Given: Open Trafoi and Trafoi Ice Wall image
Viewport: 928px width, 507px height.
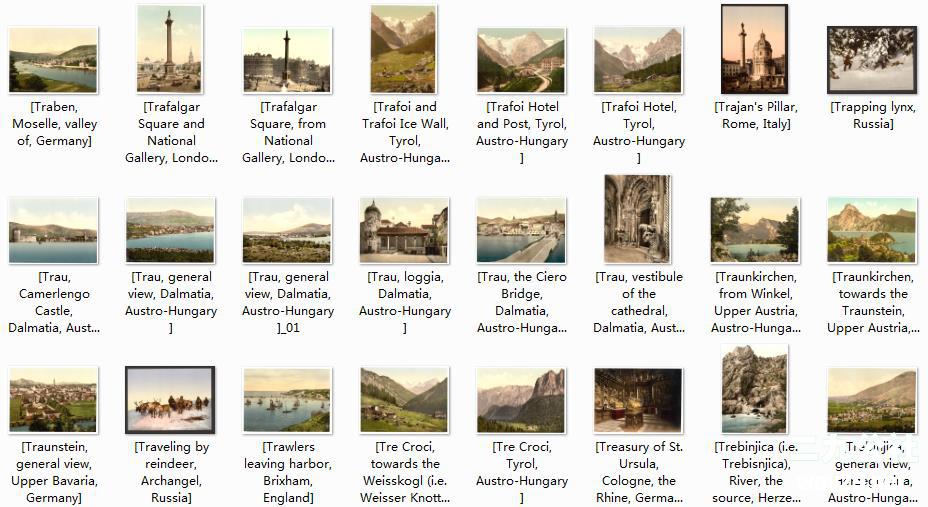Looking at the screenshot, I should click(403, 49).
